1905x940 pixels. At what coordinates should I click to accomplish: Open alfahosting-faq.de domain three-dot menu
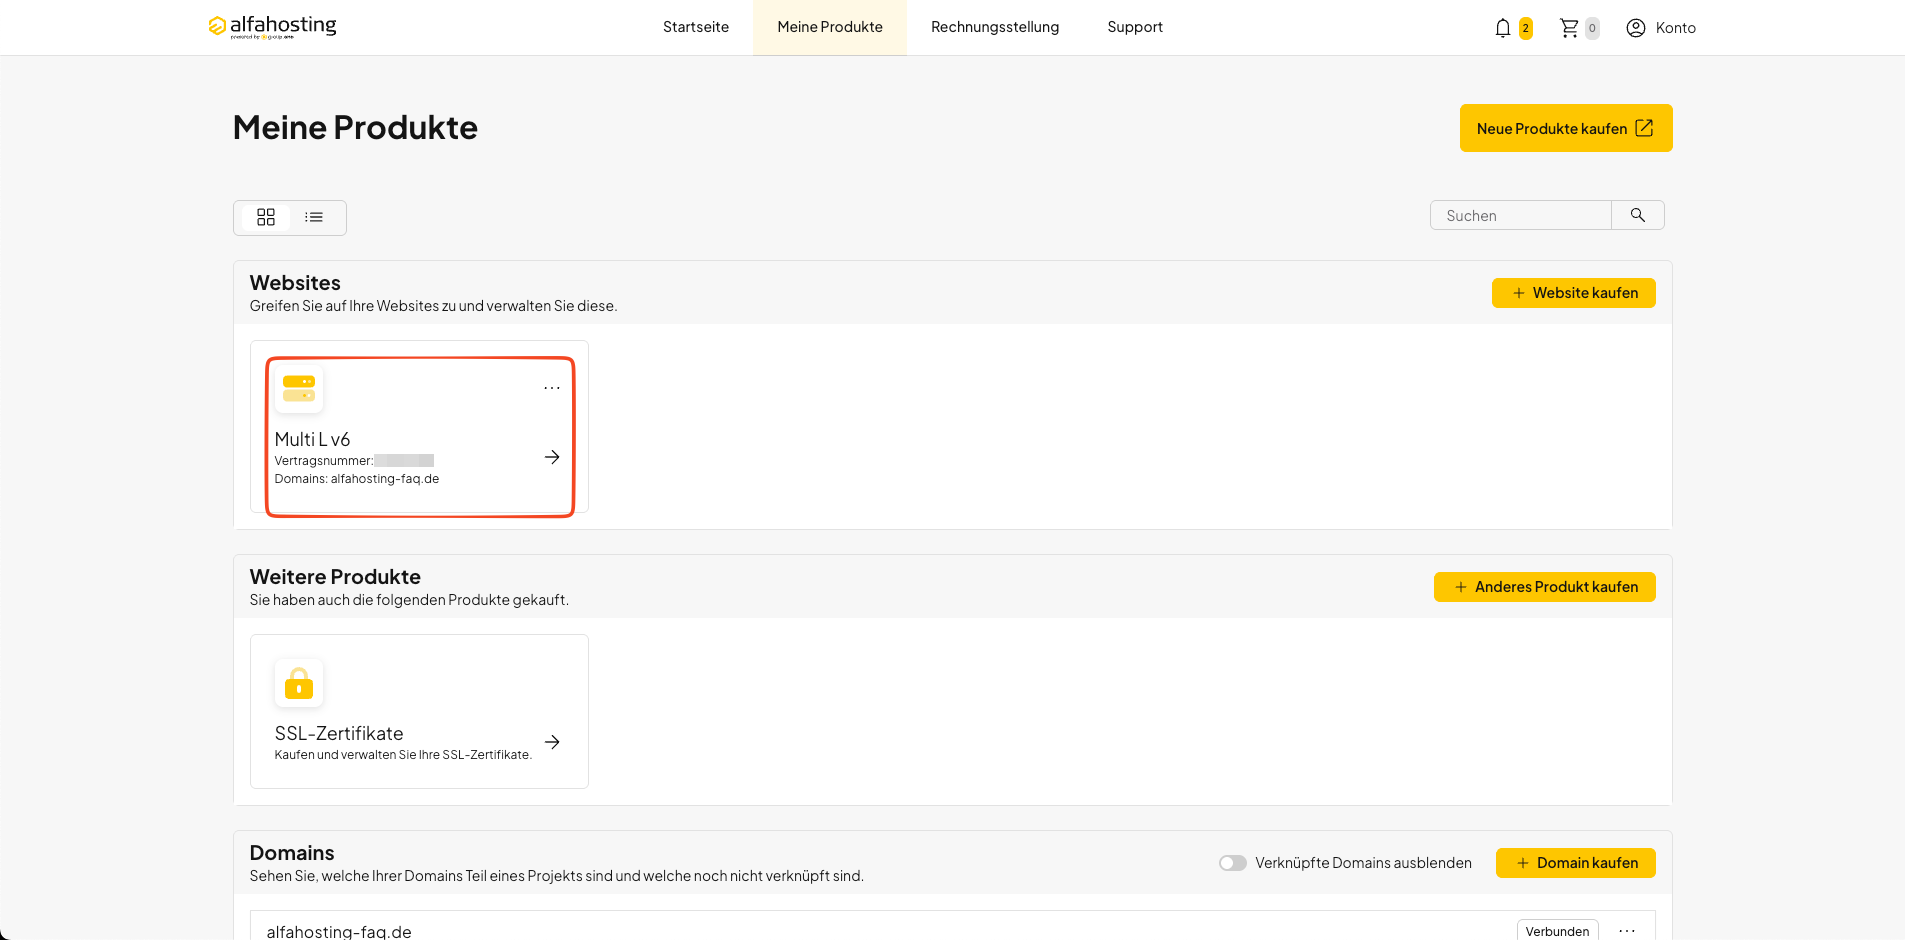1627,931
